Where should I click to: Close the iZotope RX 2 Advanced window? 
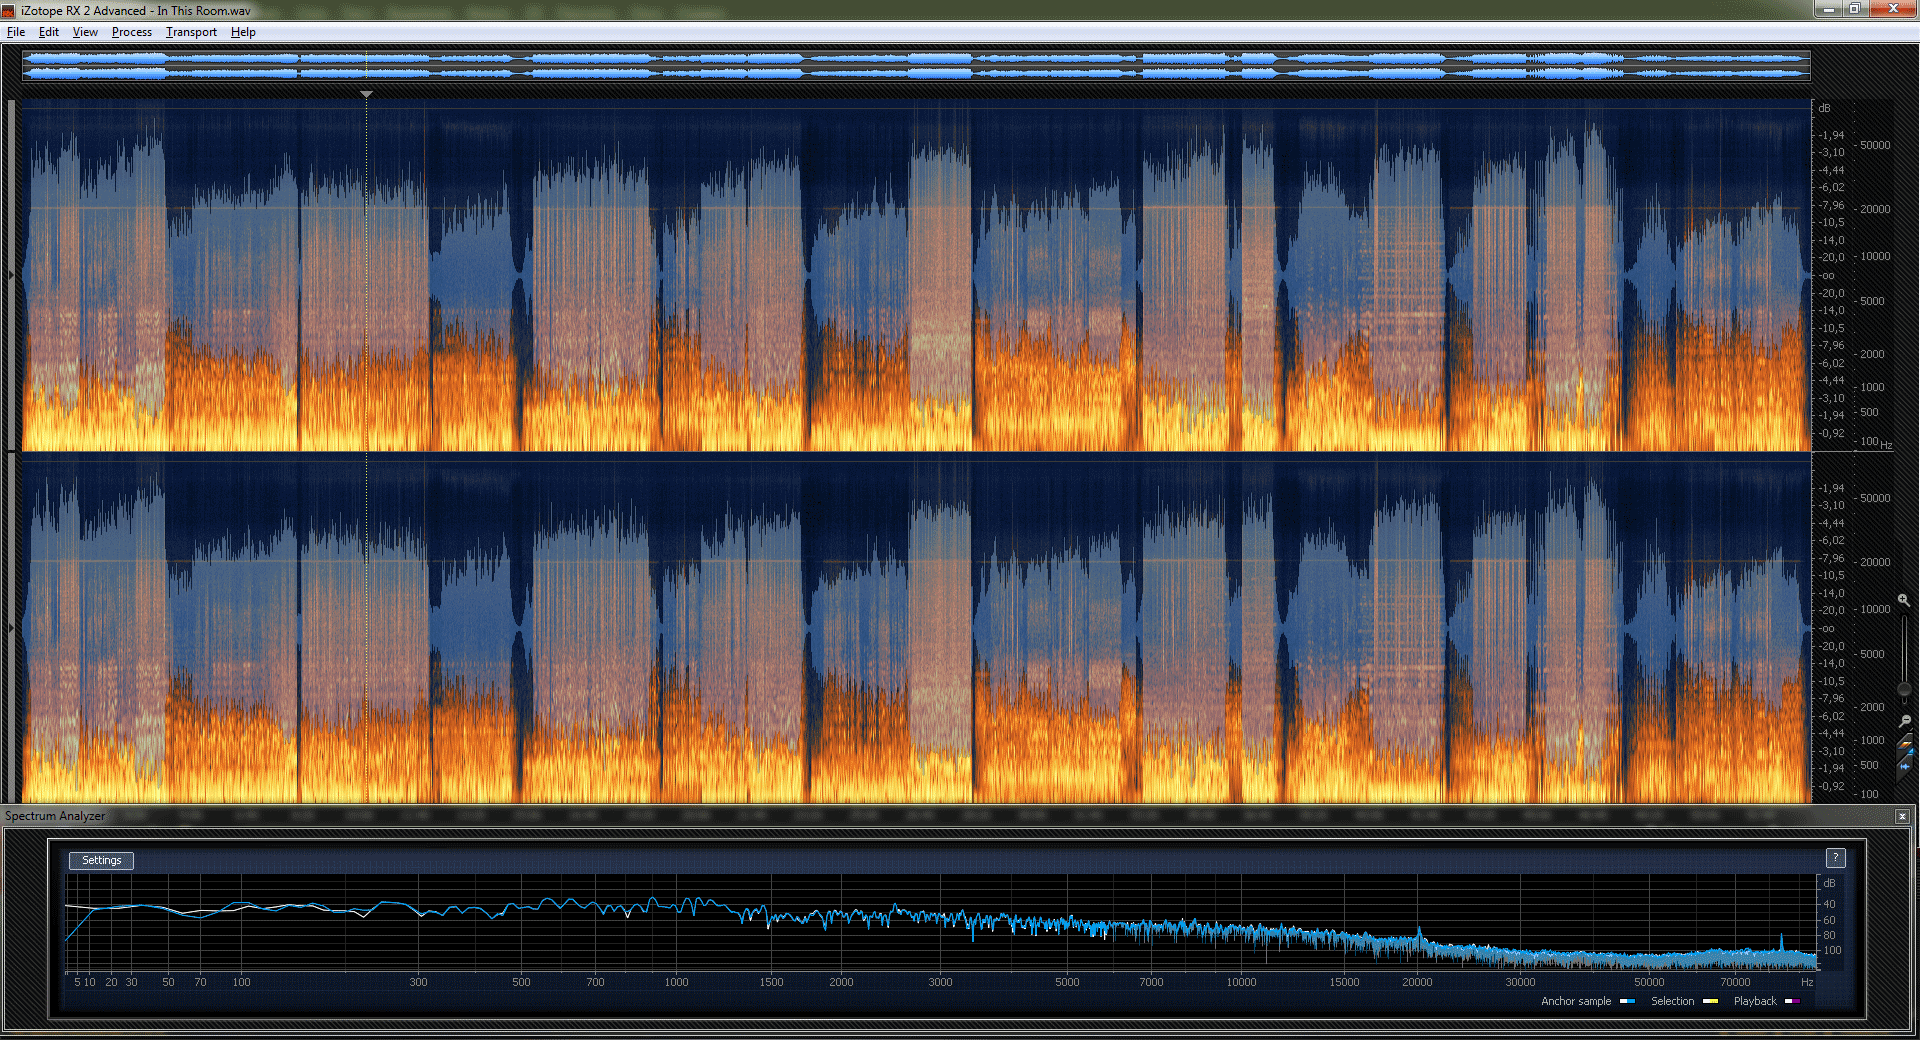click(x=1892, y=9)
